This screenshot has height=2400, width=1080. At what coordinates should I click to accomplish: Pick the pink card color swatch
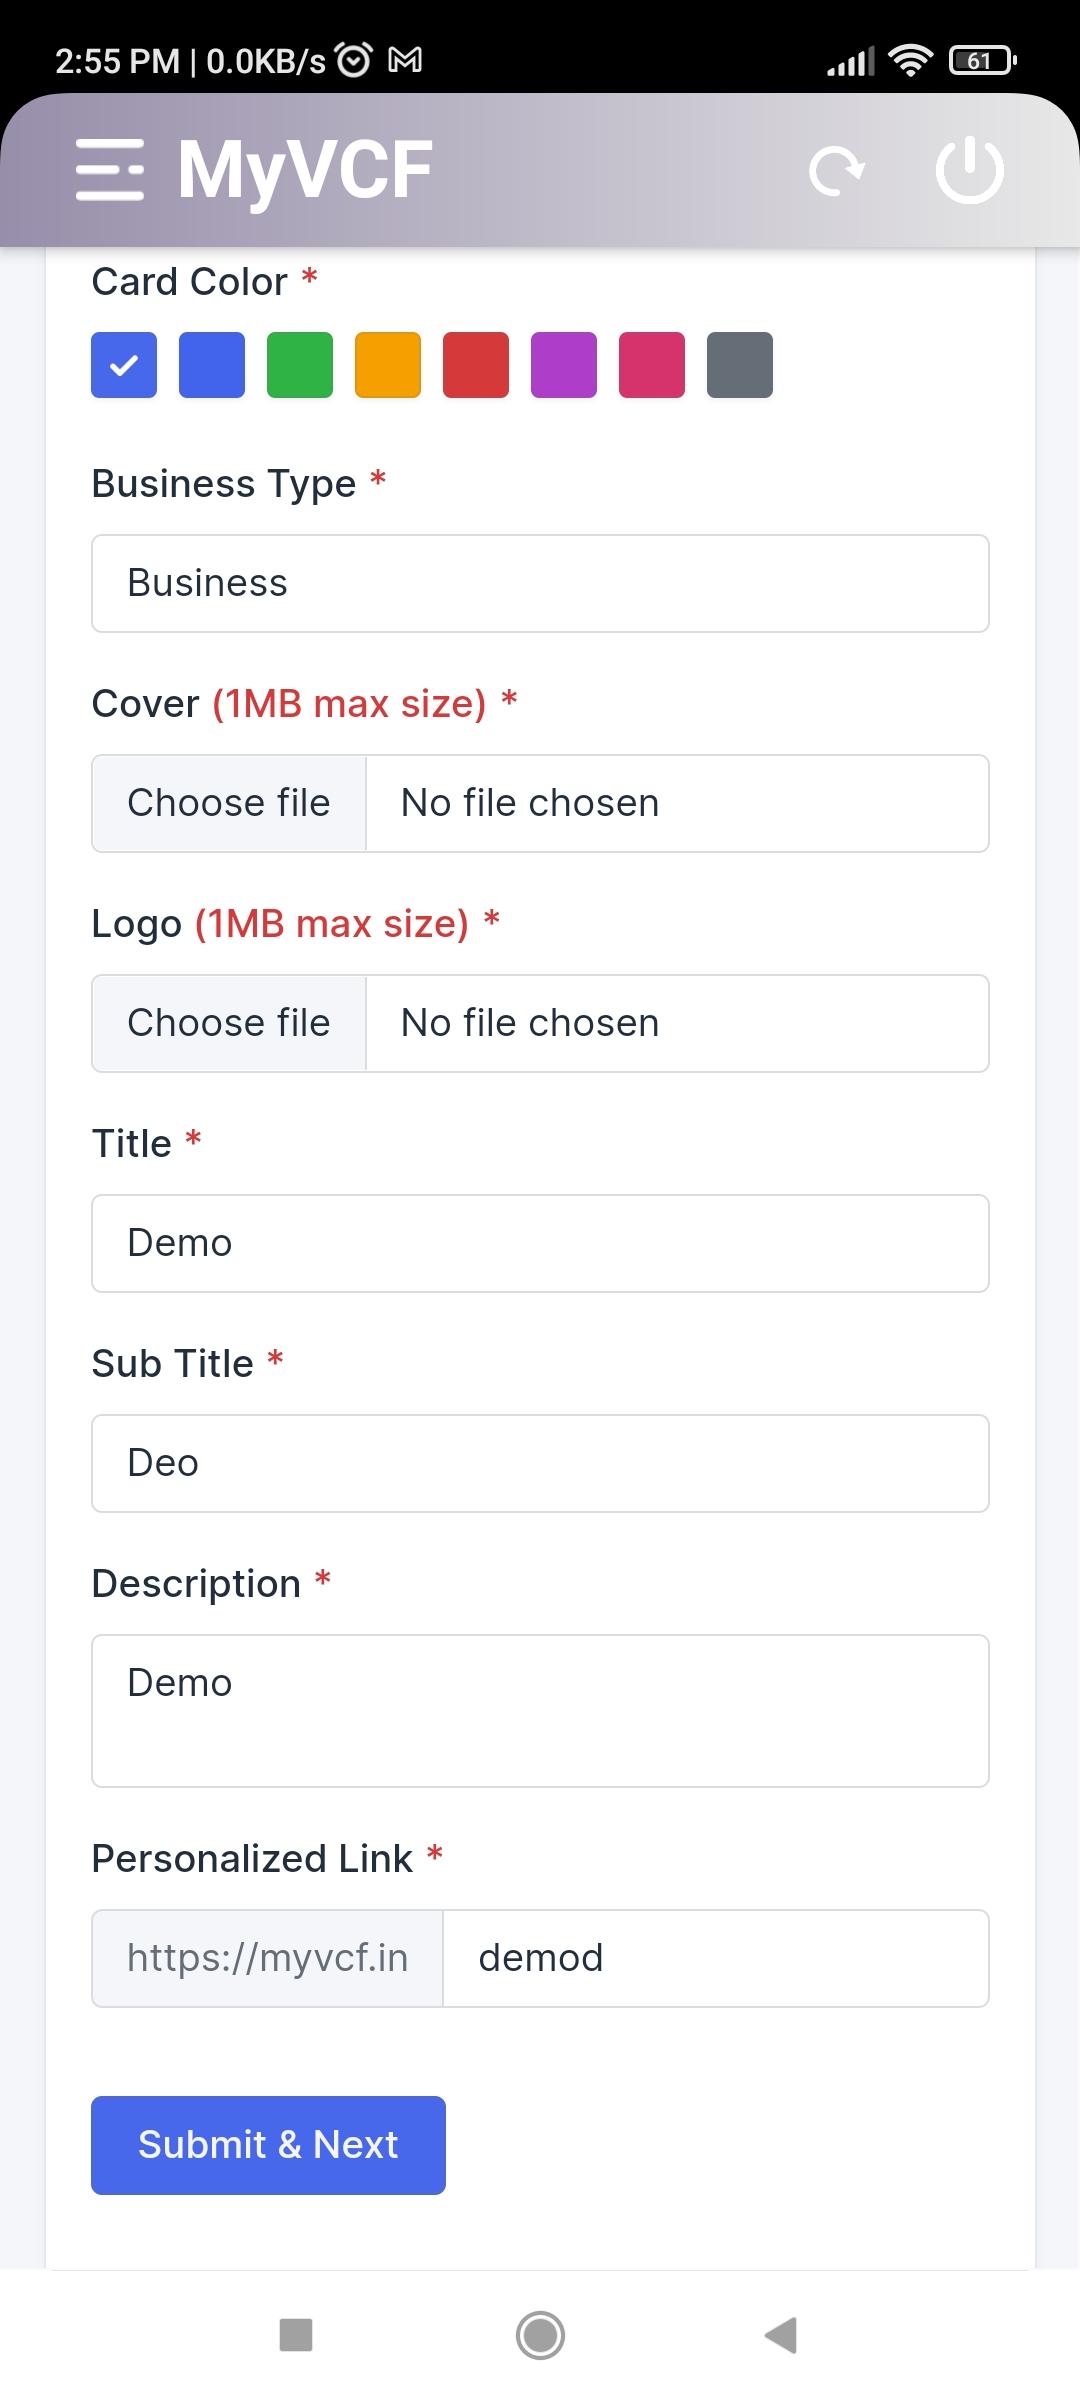pos(652,365)
